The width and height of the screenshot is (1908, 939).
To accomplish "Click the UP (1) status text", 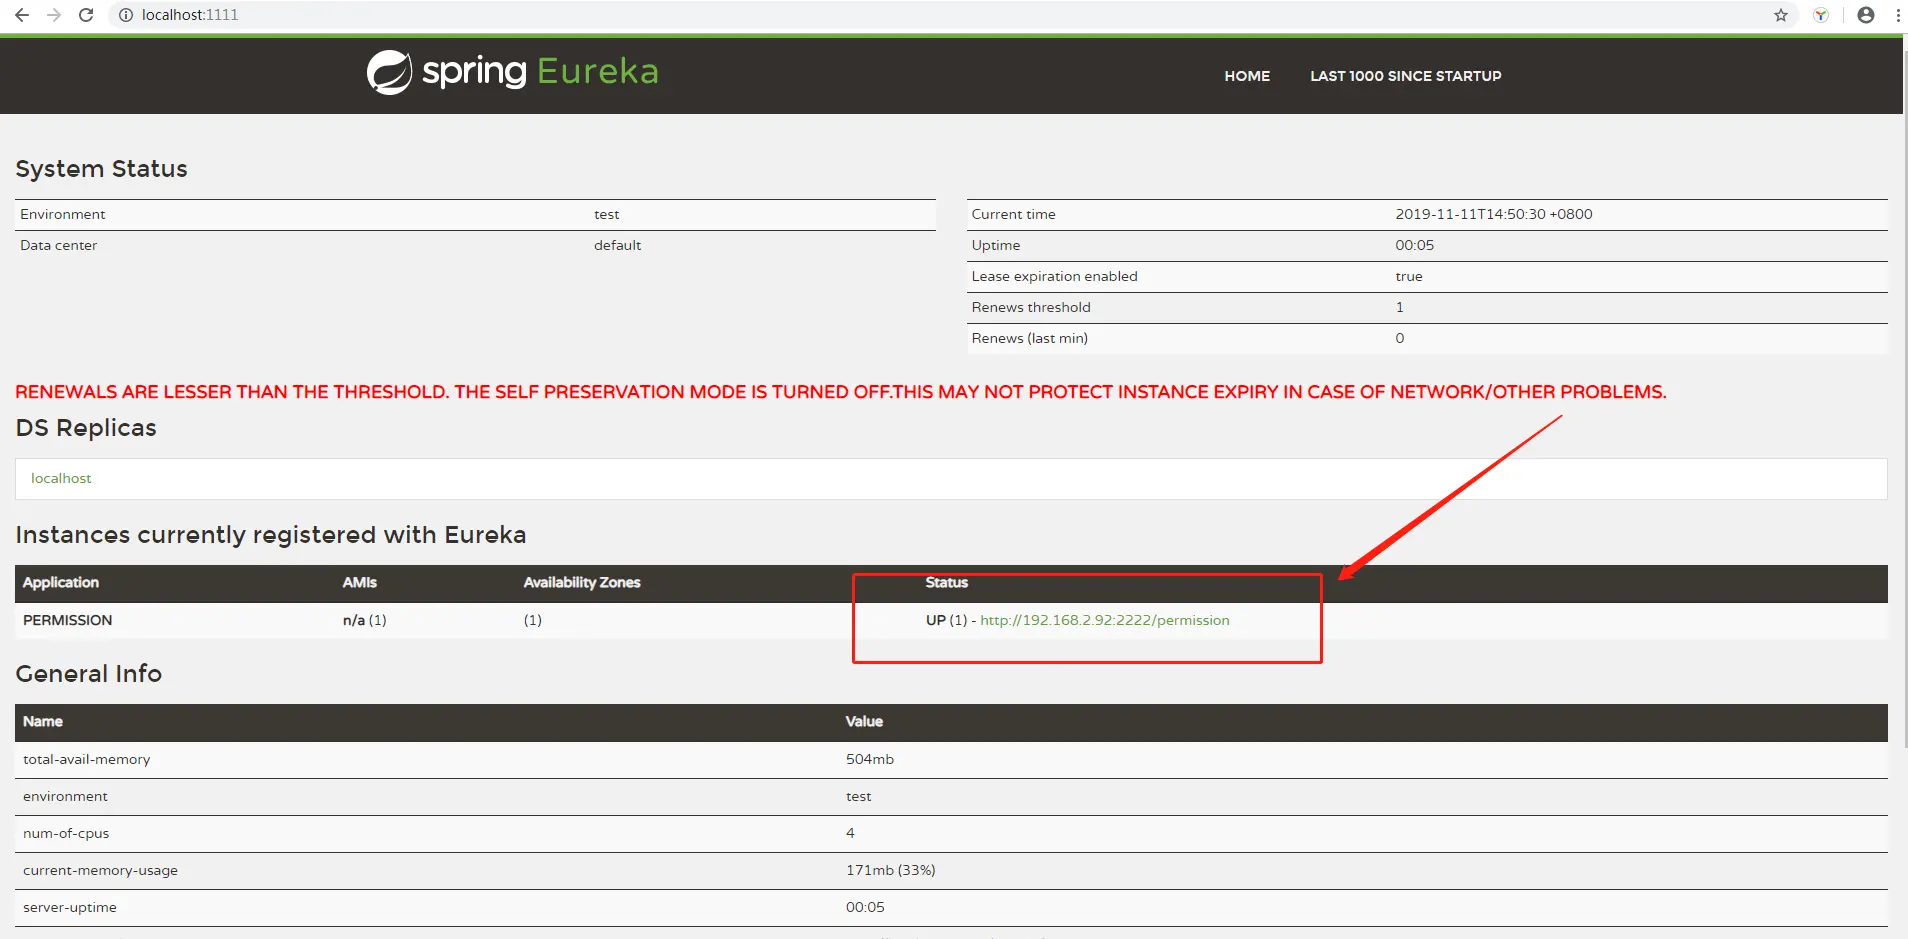I will pos(946,620).
